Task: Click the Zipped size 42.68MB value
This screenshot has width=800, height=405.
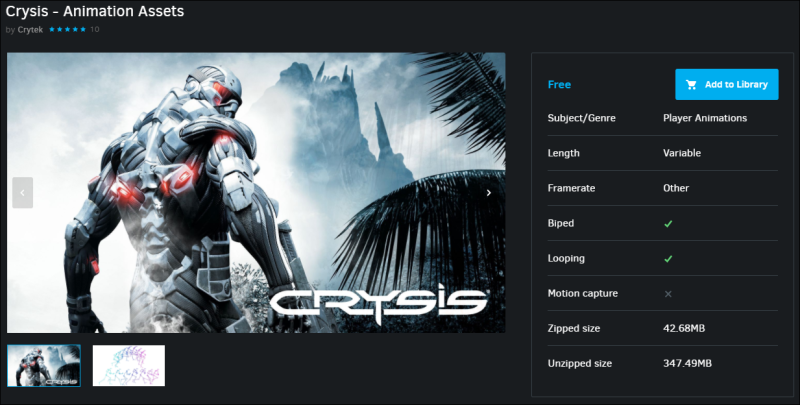Action: tap(684, 328)
